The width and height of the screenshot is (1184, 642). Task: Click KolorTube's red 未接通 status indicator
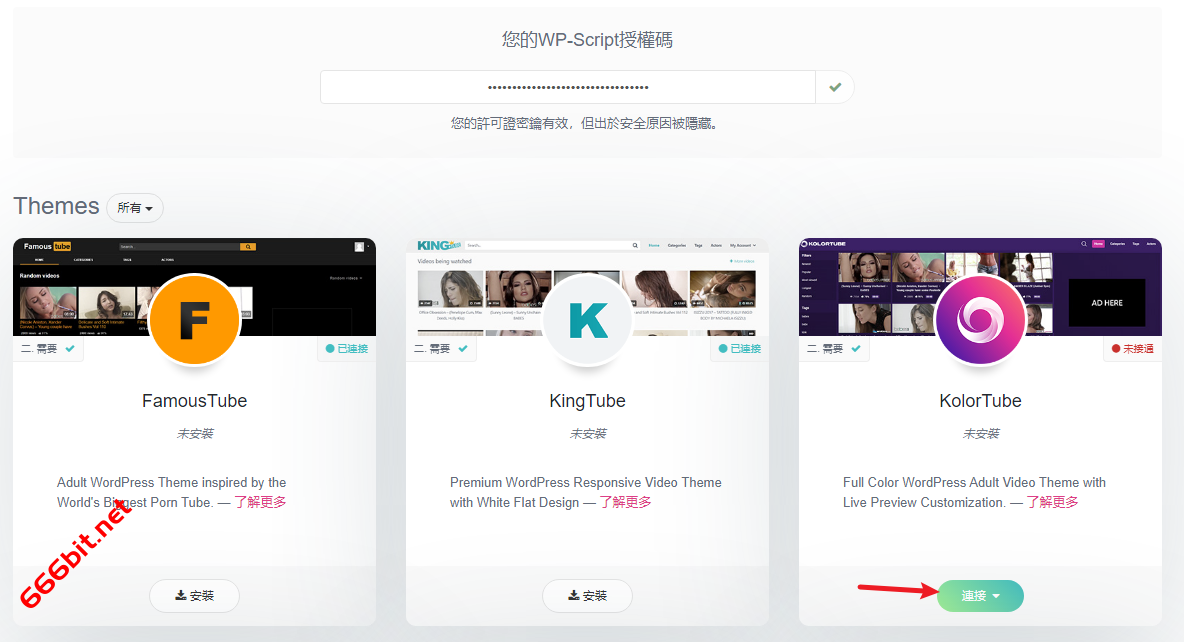tap(1133, 348)
